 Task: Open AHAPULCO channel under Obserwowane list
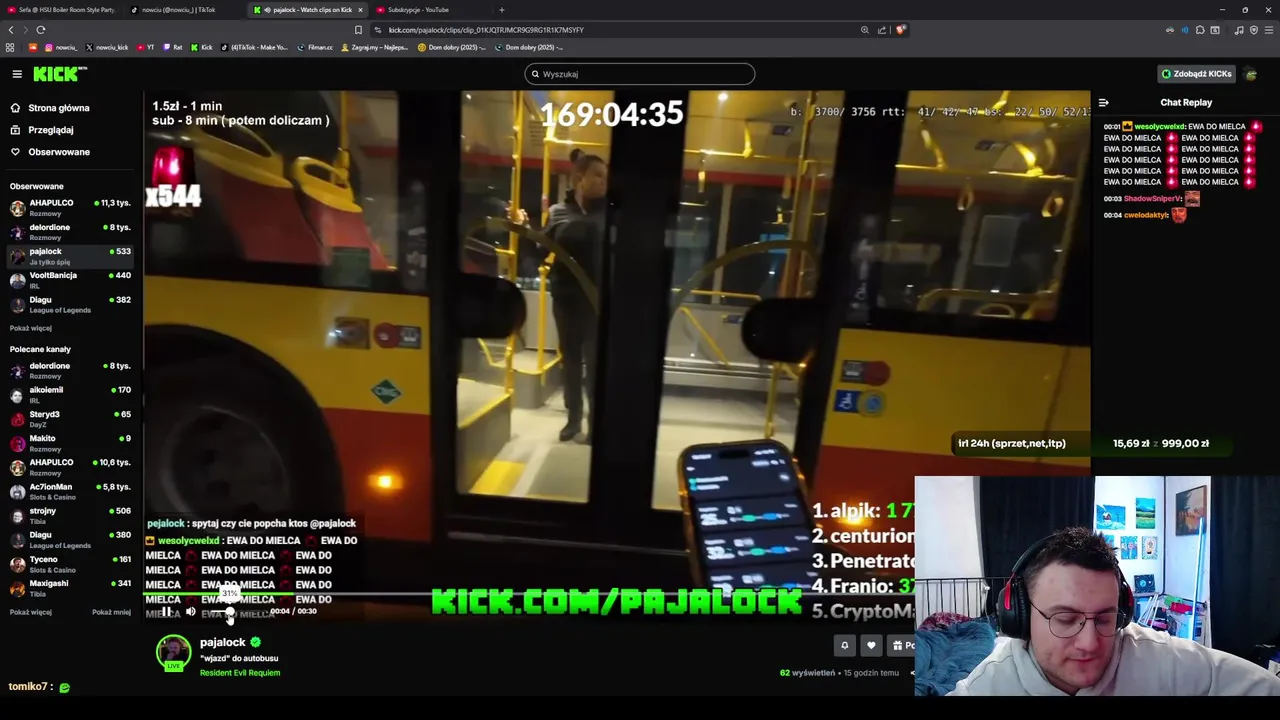click(70, 207)
